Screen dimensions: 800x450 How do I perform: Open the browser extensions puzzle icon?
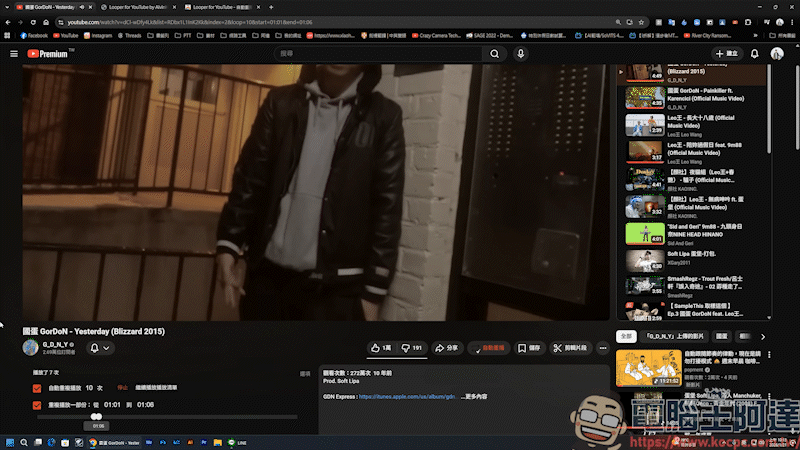(748, 22)
